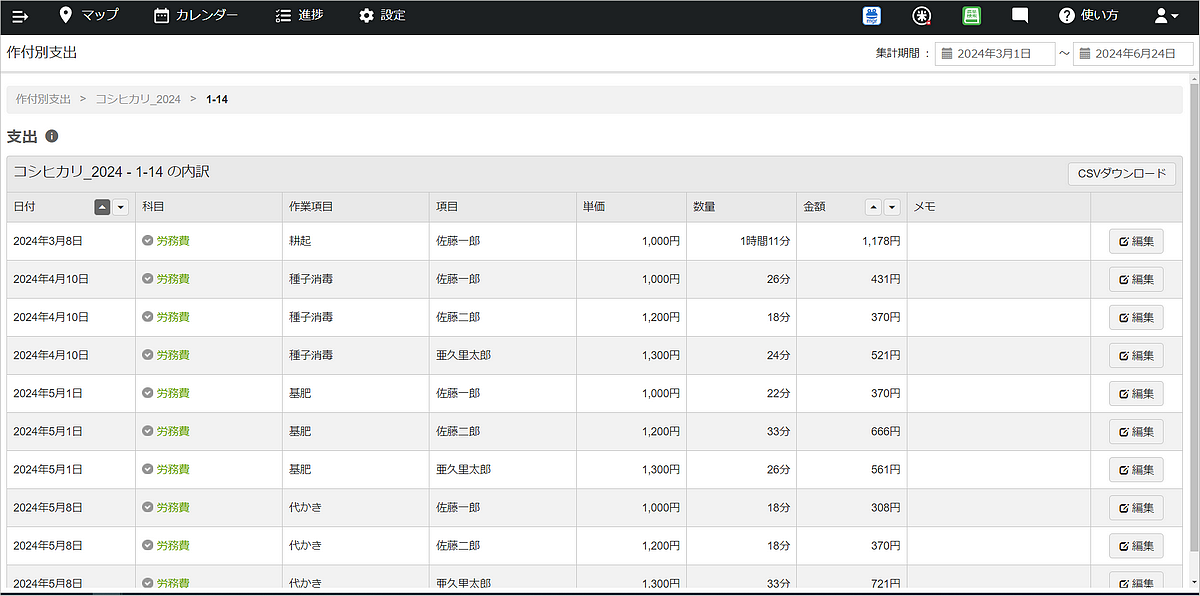Click the green pesticide search book icon
This screenshot has height=596, width=1200.
(x=970, y=16)
